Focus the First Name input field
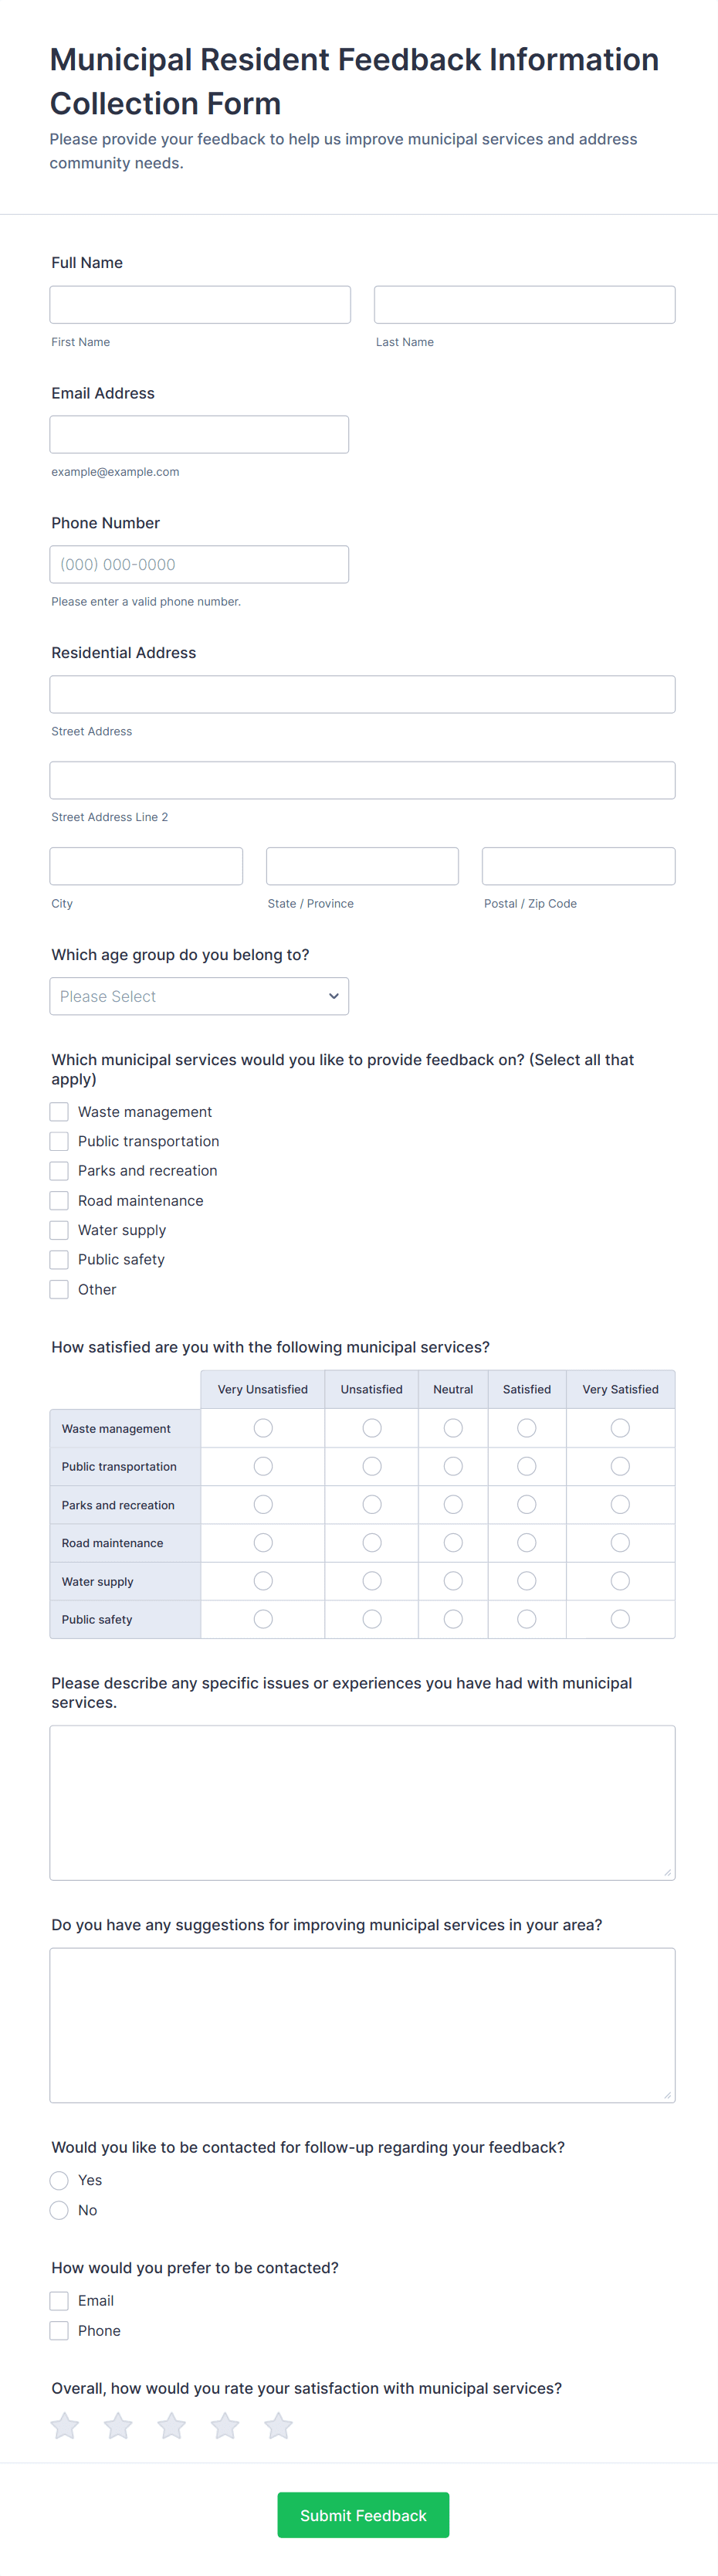Screen dimensions: 718x2576 200,305
